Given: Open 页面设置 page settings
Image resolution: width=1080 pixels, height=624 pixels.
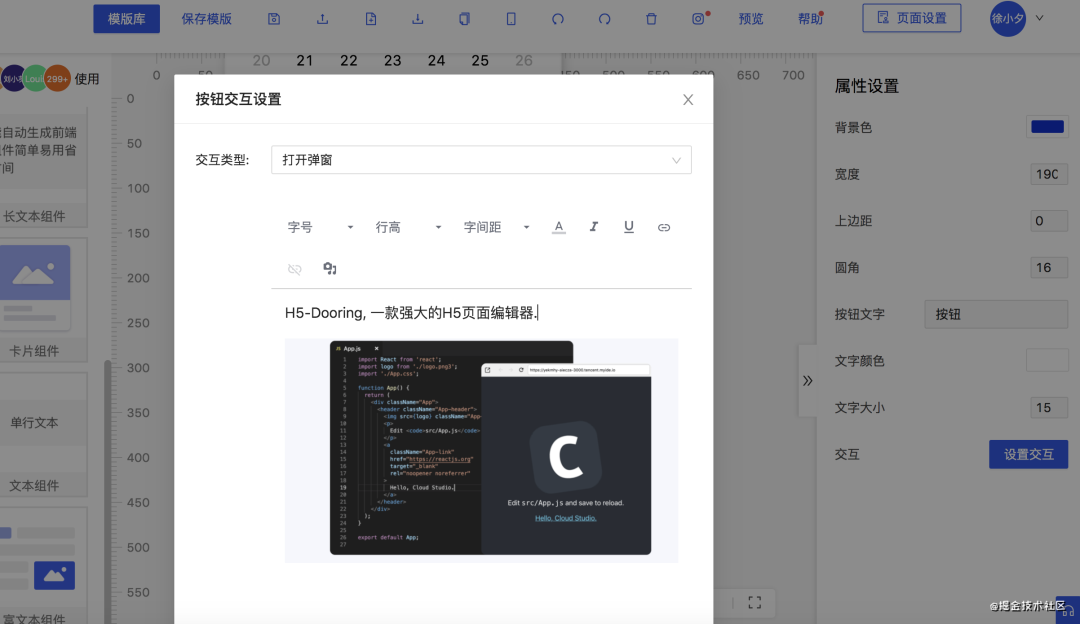Looking at the screenshot, I should [x=911, y=18].
